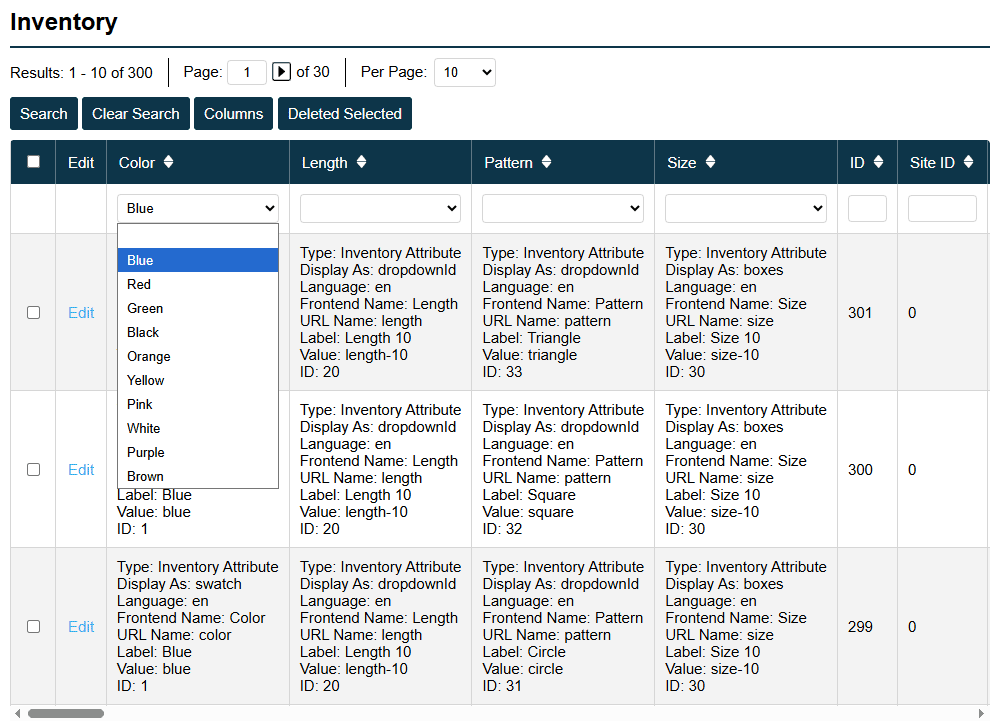1000x721 pixels.
Task: Toggle the select-all checkbox in header
Action: pos(34,161)
